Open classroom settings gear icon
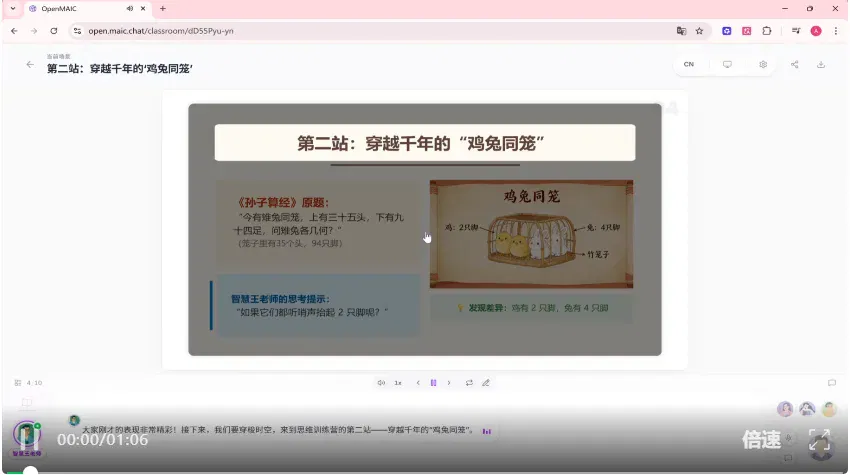Screen dimensions: 850x475 click(x=763, y=65)
